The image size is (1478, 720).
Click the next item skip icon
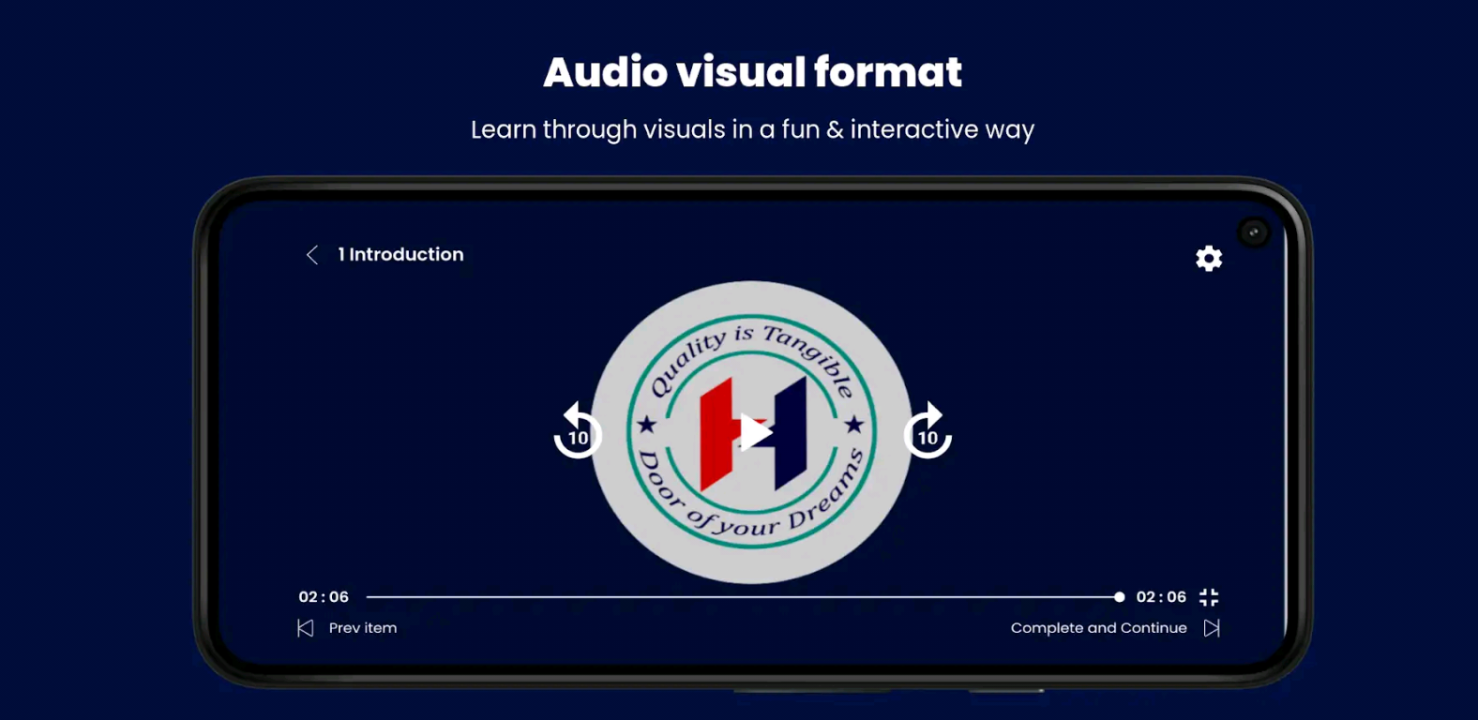click(x=1212, y=628)
